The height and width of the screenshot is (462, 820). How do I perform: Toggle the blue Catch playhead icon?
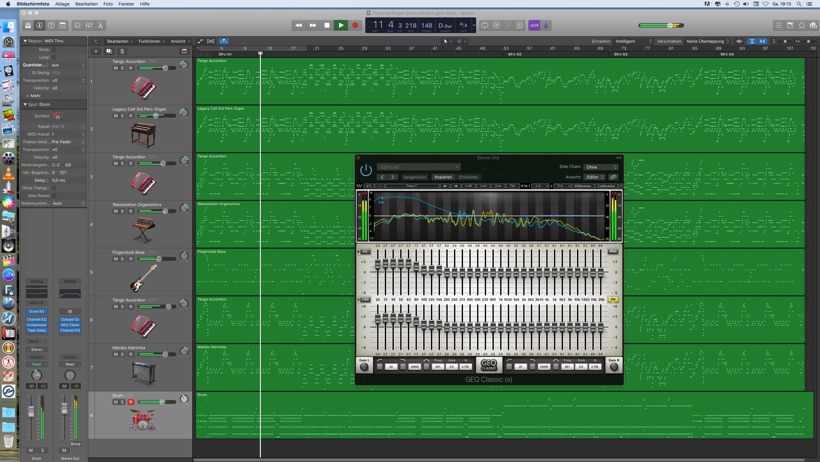223,41
